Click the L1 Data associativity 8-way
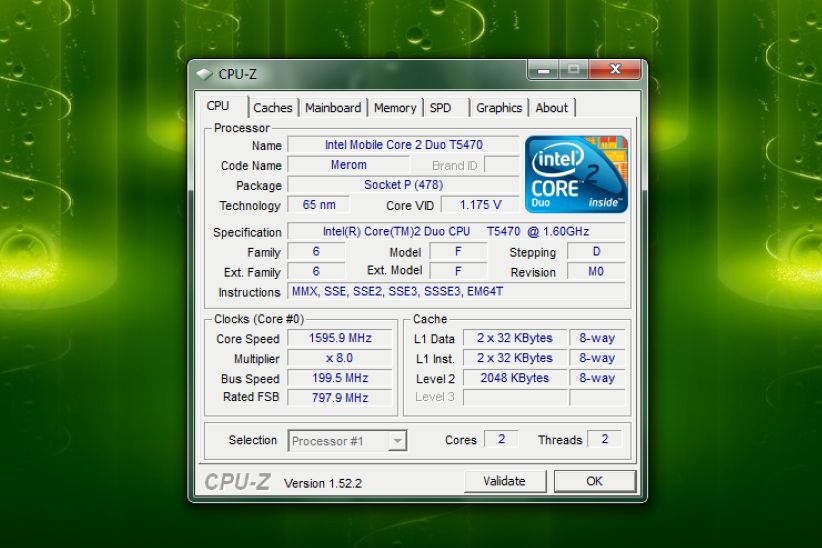822x548 pixels. pos(597,338)
